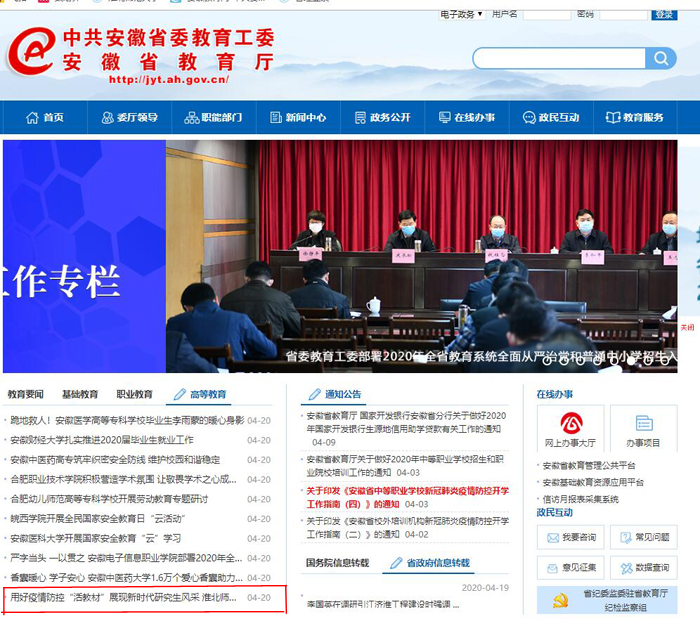Open 网上办事大厅 red logo icon

570,424
